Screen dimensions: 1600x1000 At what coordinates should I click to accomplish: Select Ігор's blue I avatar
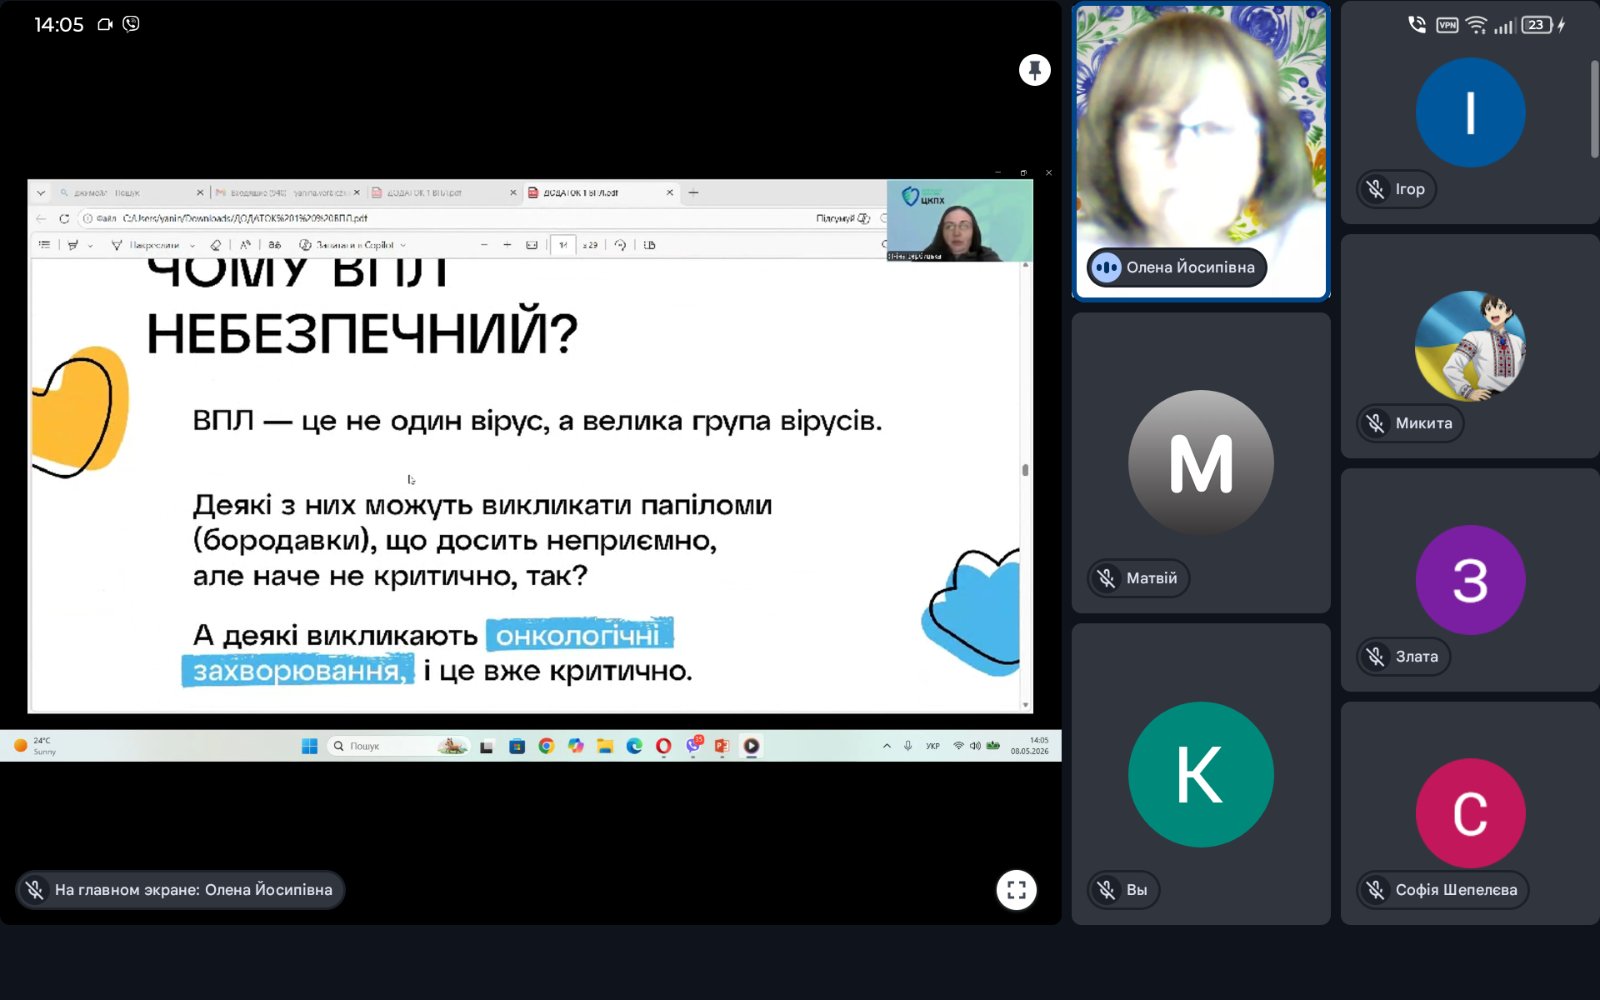coord(1470,112)
